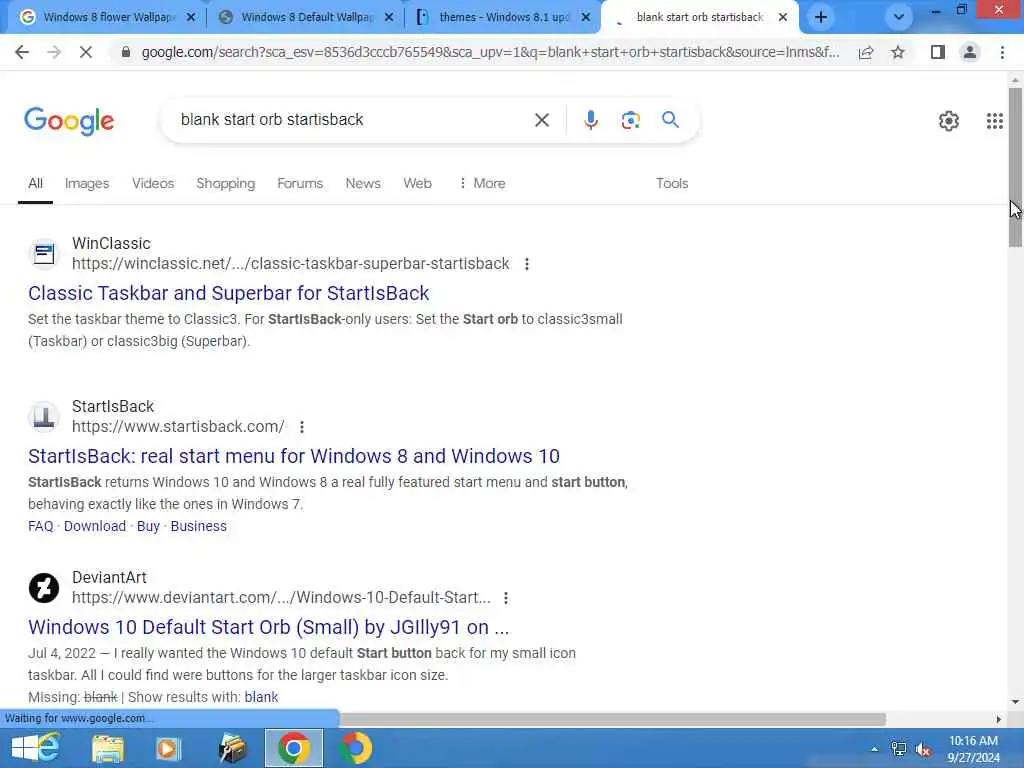
Task: Share this page icon in address bar
Action: [866, 52]
